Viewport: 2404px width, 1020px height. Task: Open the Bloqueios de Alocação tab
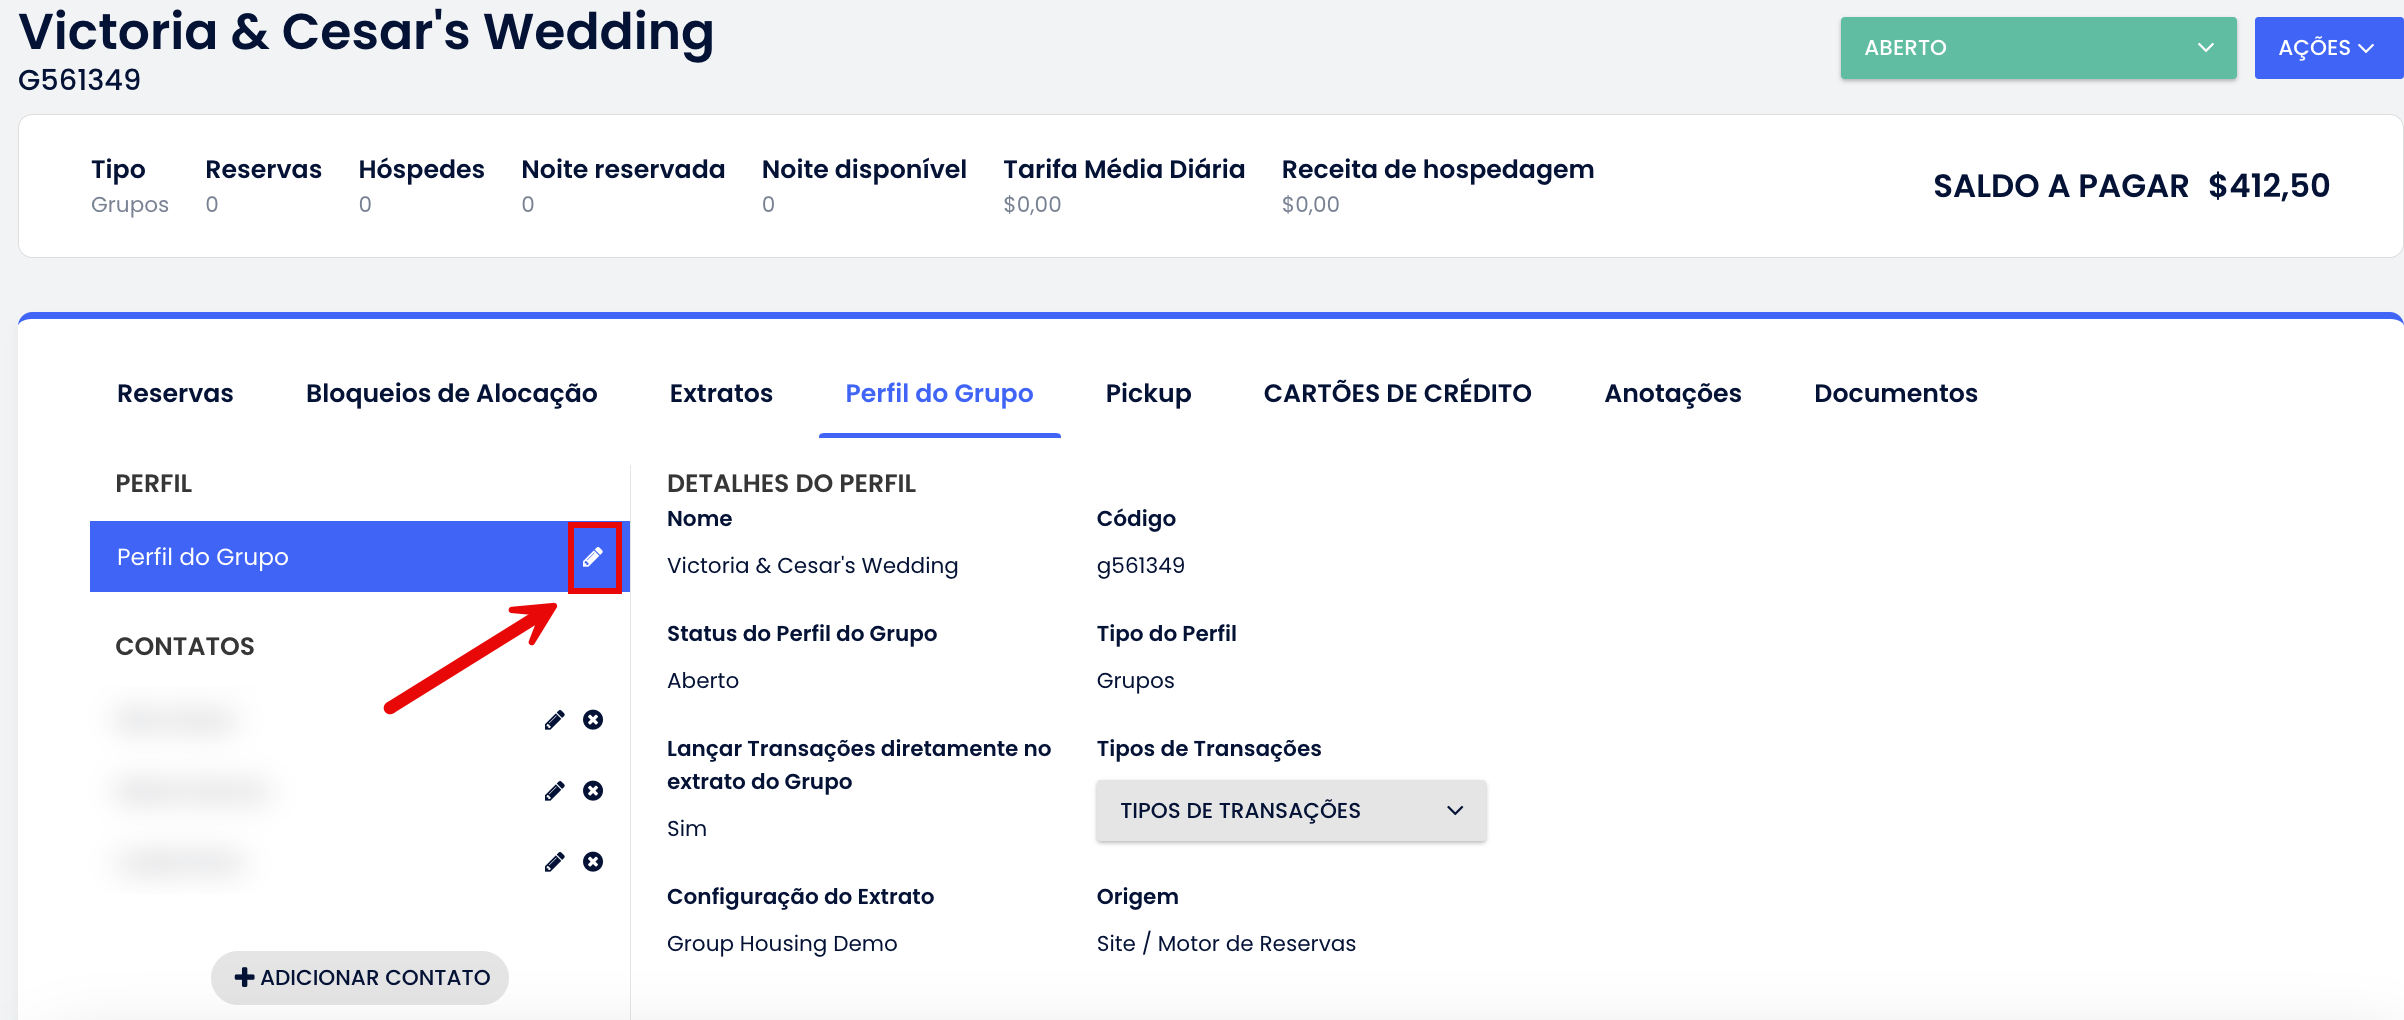pyautogui.click(x=451, y=393)
